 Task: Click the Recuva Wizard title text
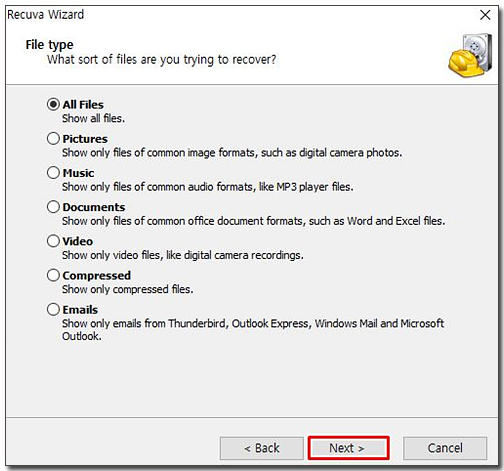46,15
